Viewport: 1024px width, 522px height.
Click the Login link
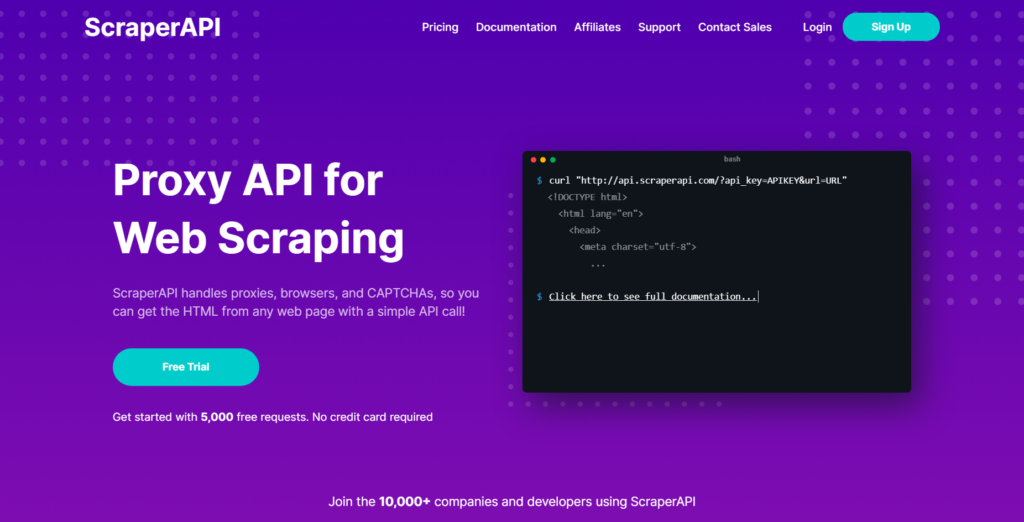(817, 27)
